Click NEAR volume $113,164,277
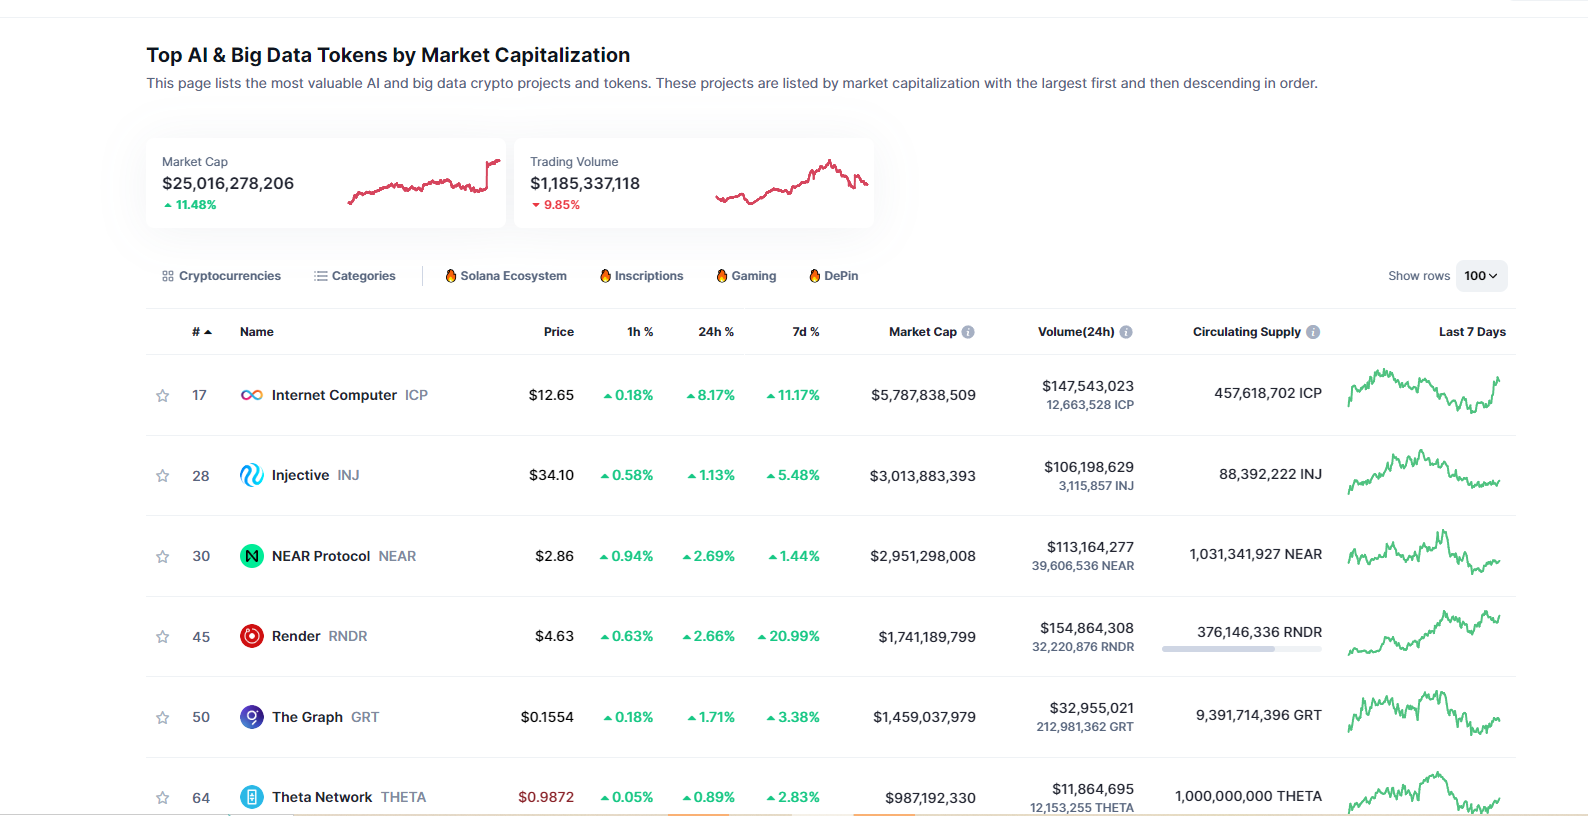The width and height of the screenshot is (1588, 816). [1090, 547]
